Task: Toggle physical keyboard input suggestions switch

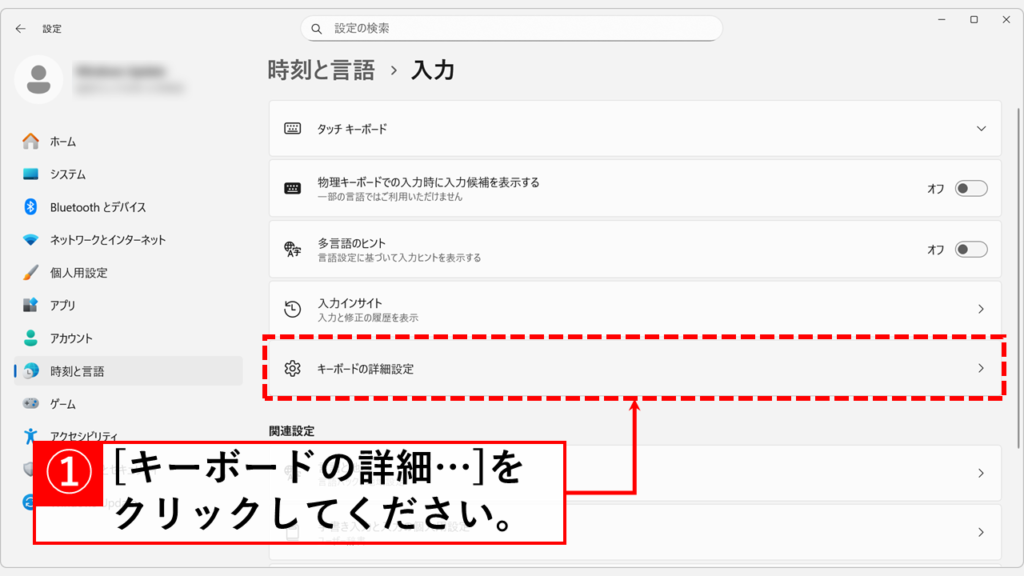Action: [x=970, y=188]
